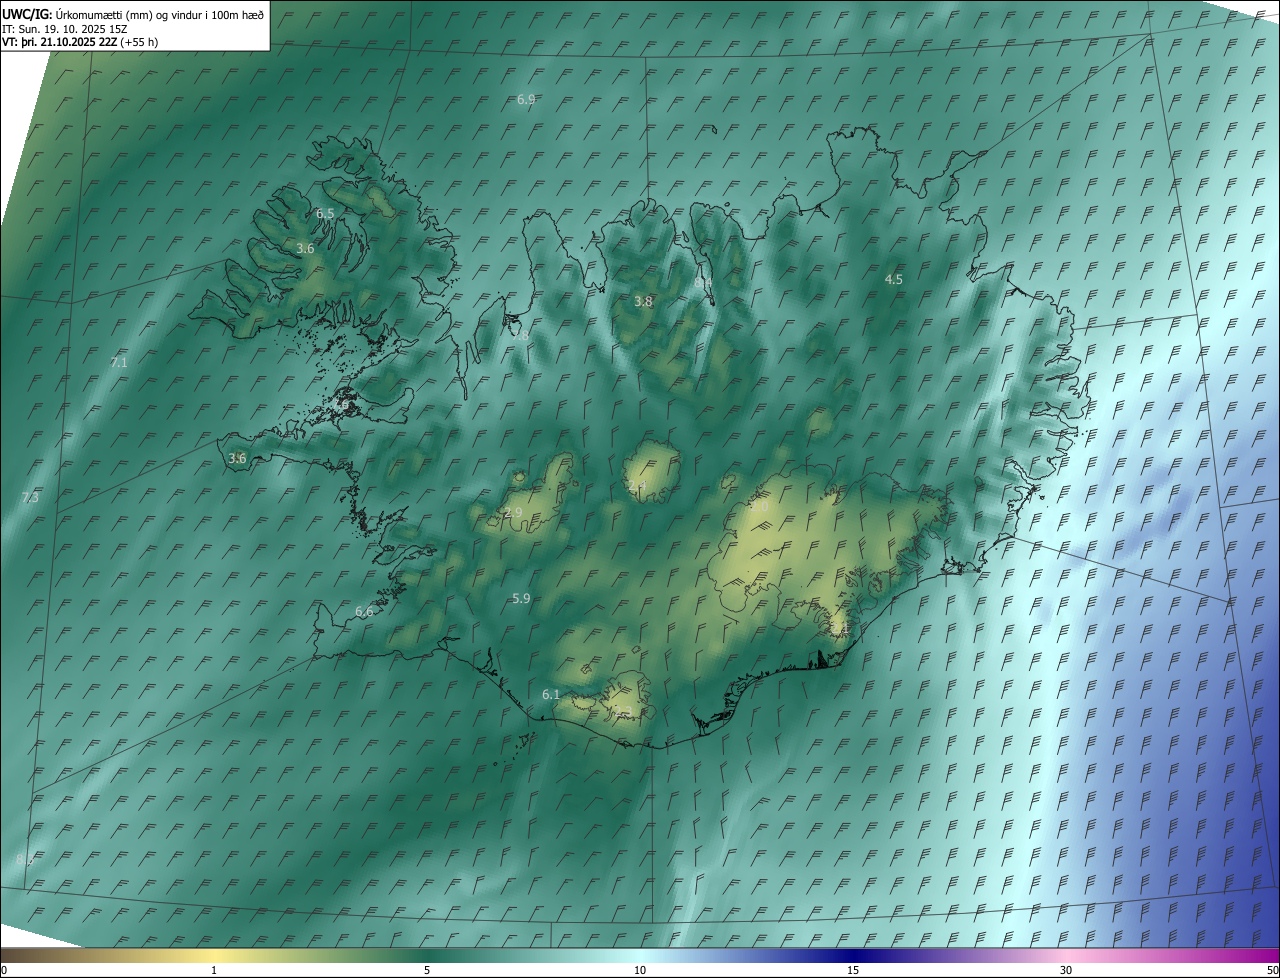Click the '30' tick label on the color scale

pyautogui.click(x=1066, y=971)
